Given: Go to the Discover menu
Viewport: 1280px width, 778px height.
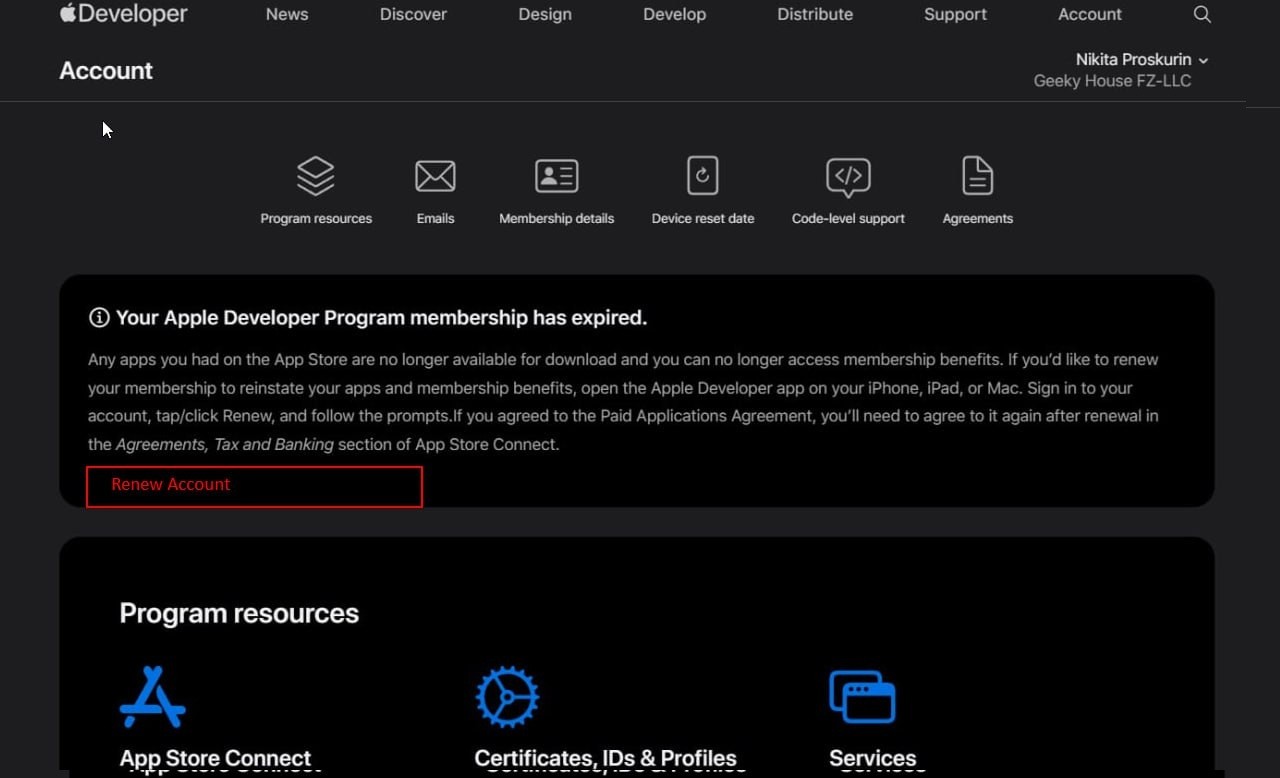Looking at the screenshot, I should click(413, 14).
